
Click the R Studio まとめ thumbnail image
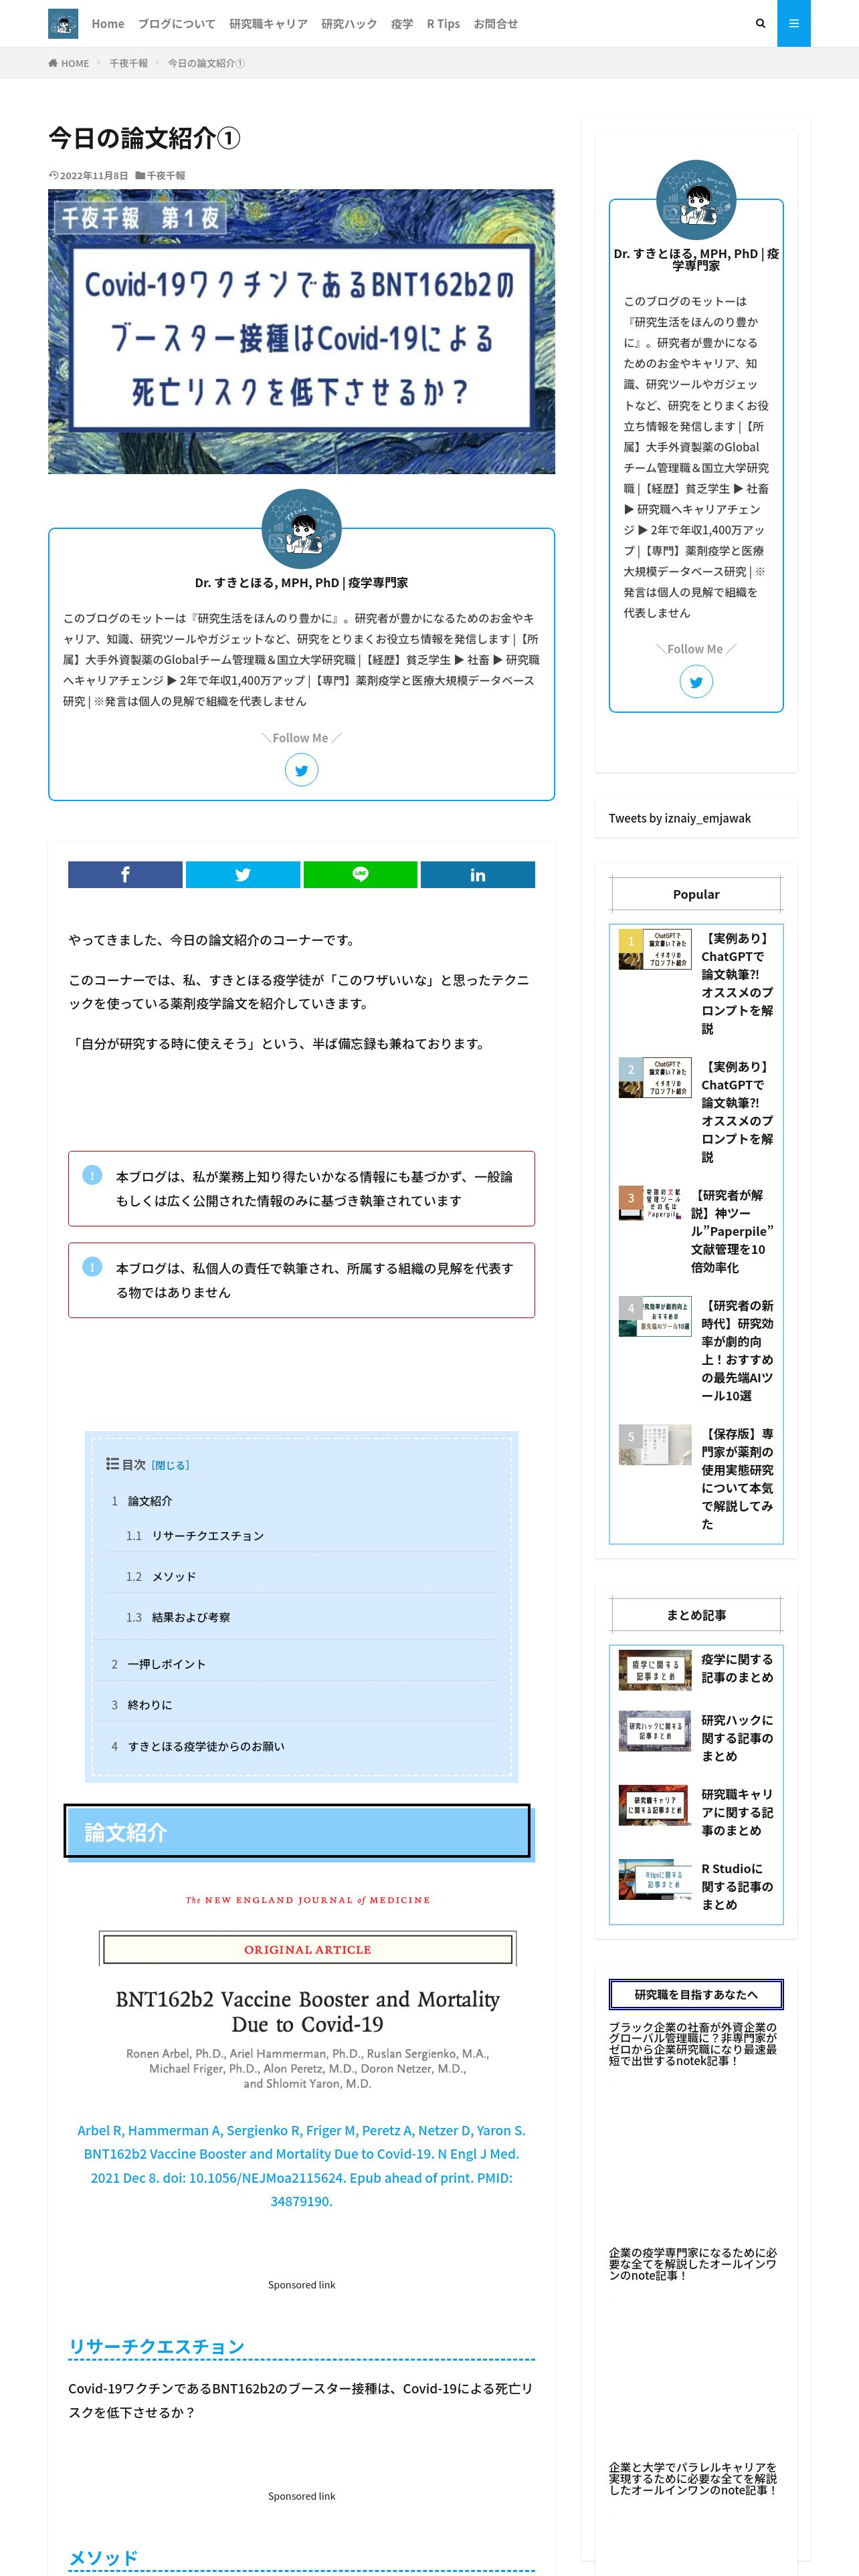(655, 1879)
